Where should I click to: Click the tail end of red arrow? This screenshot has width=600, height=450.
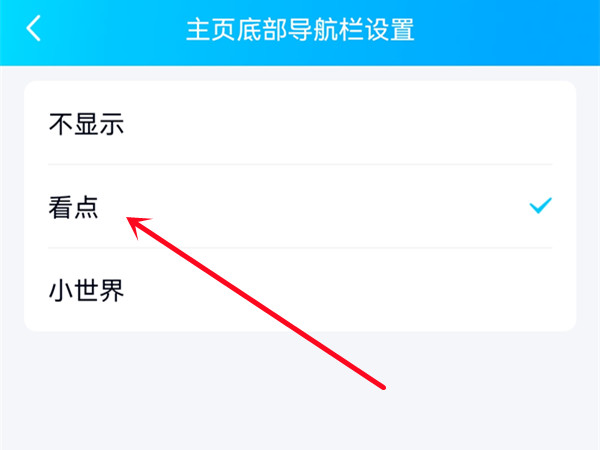(382, 387)
